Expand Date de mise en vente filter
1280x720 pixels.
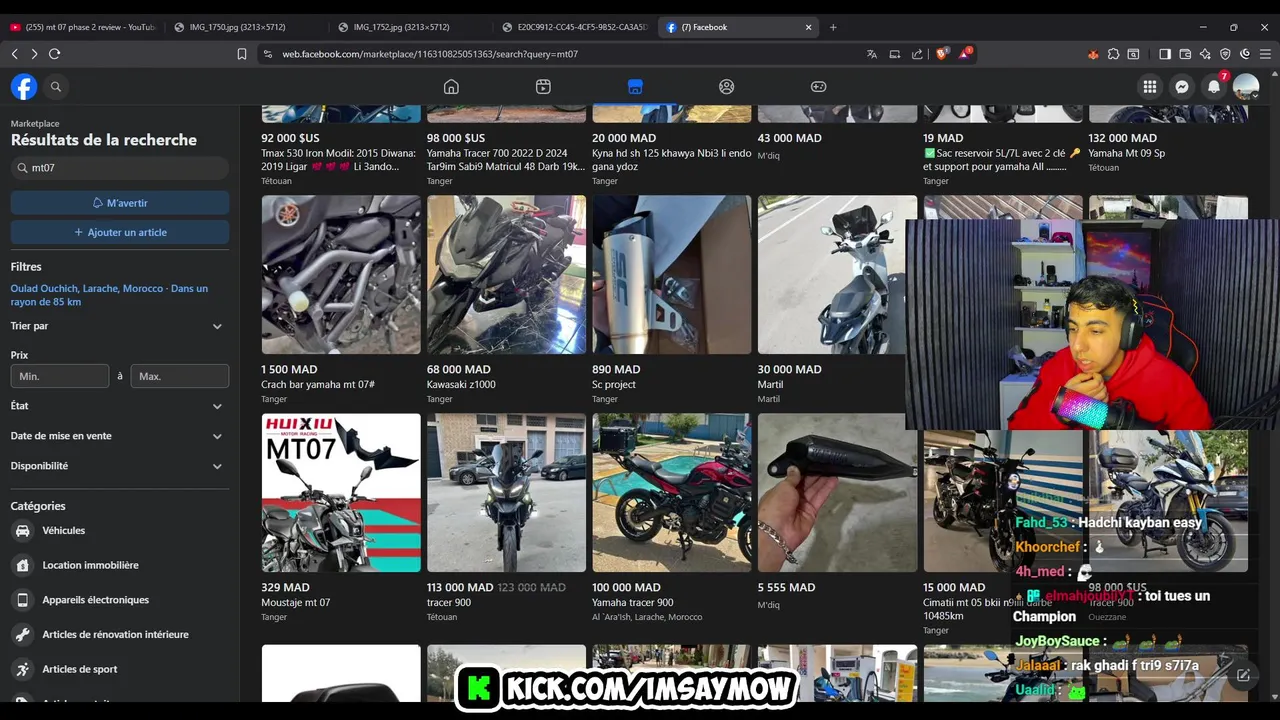point(119,436)
